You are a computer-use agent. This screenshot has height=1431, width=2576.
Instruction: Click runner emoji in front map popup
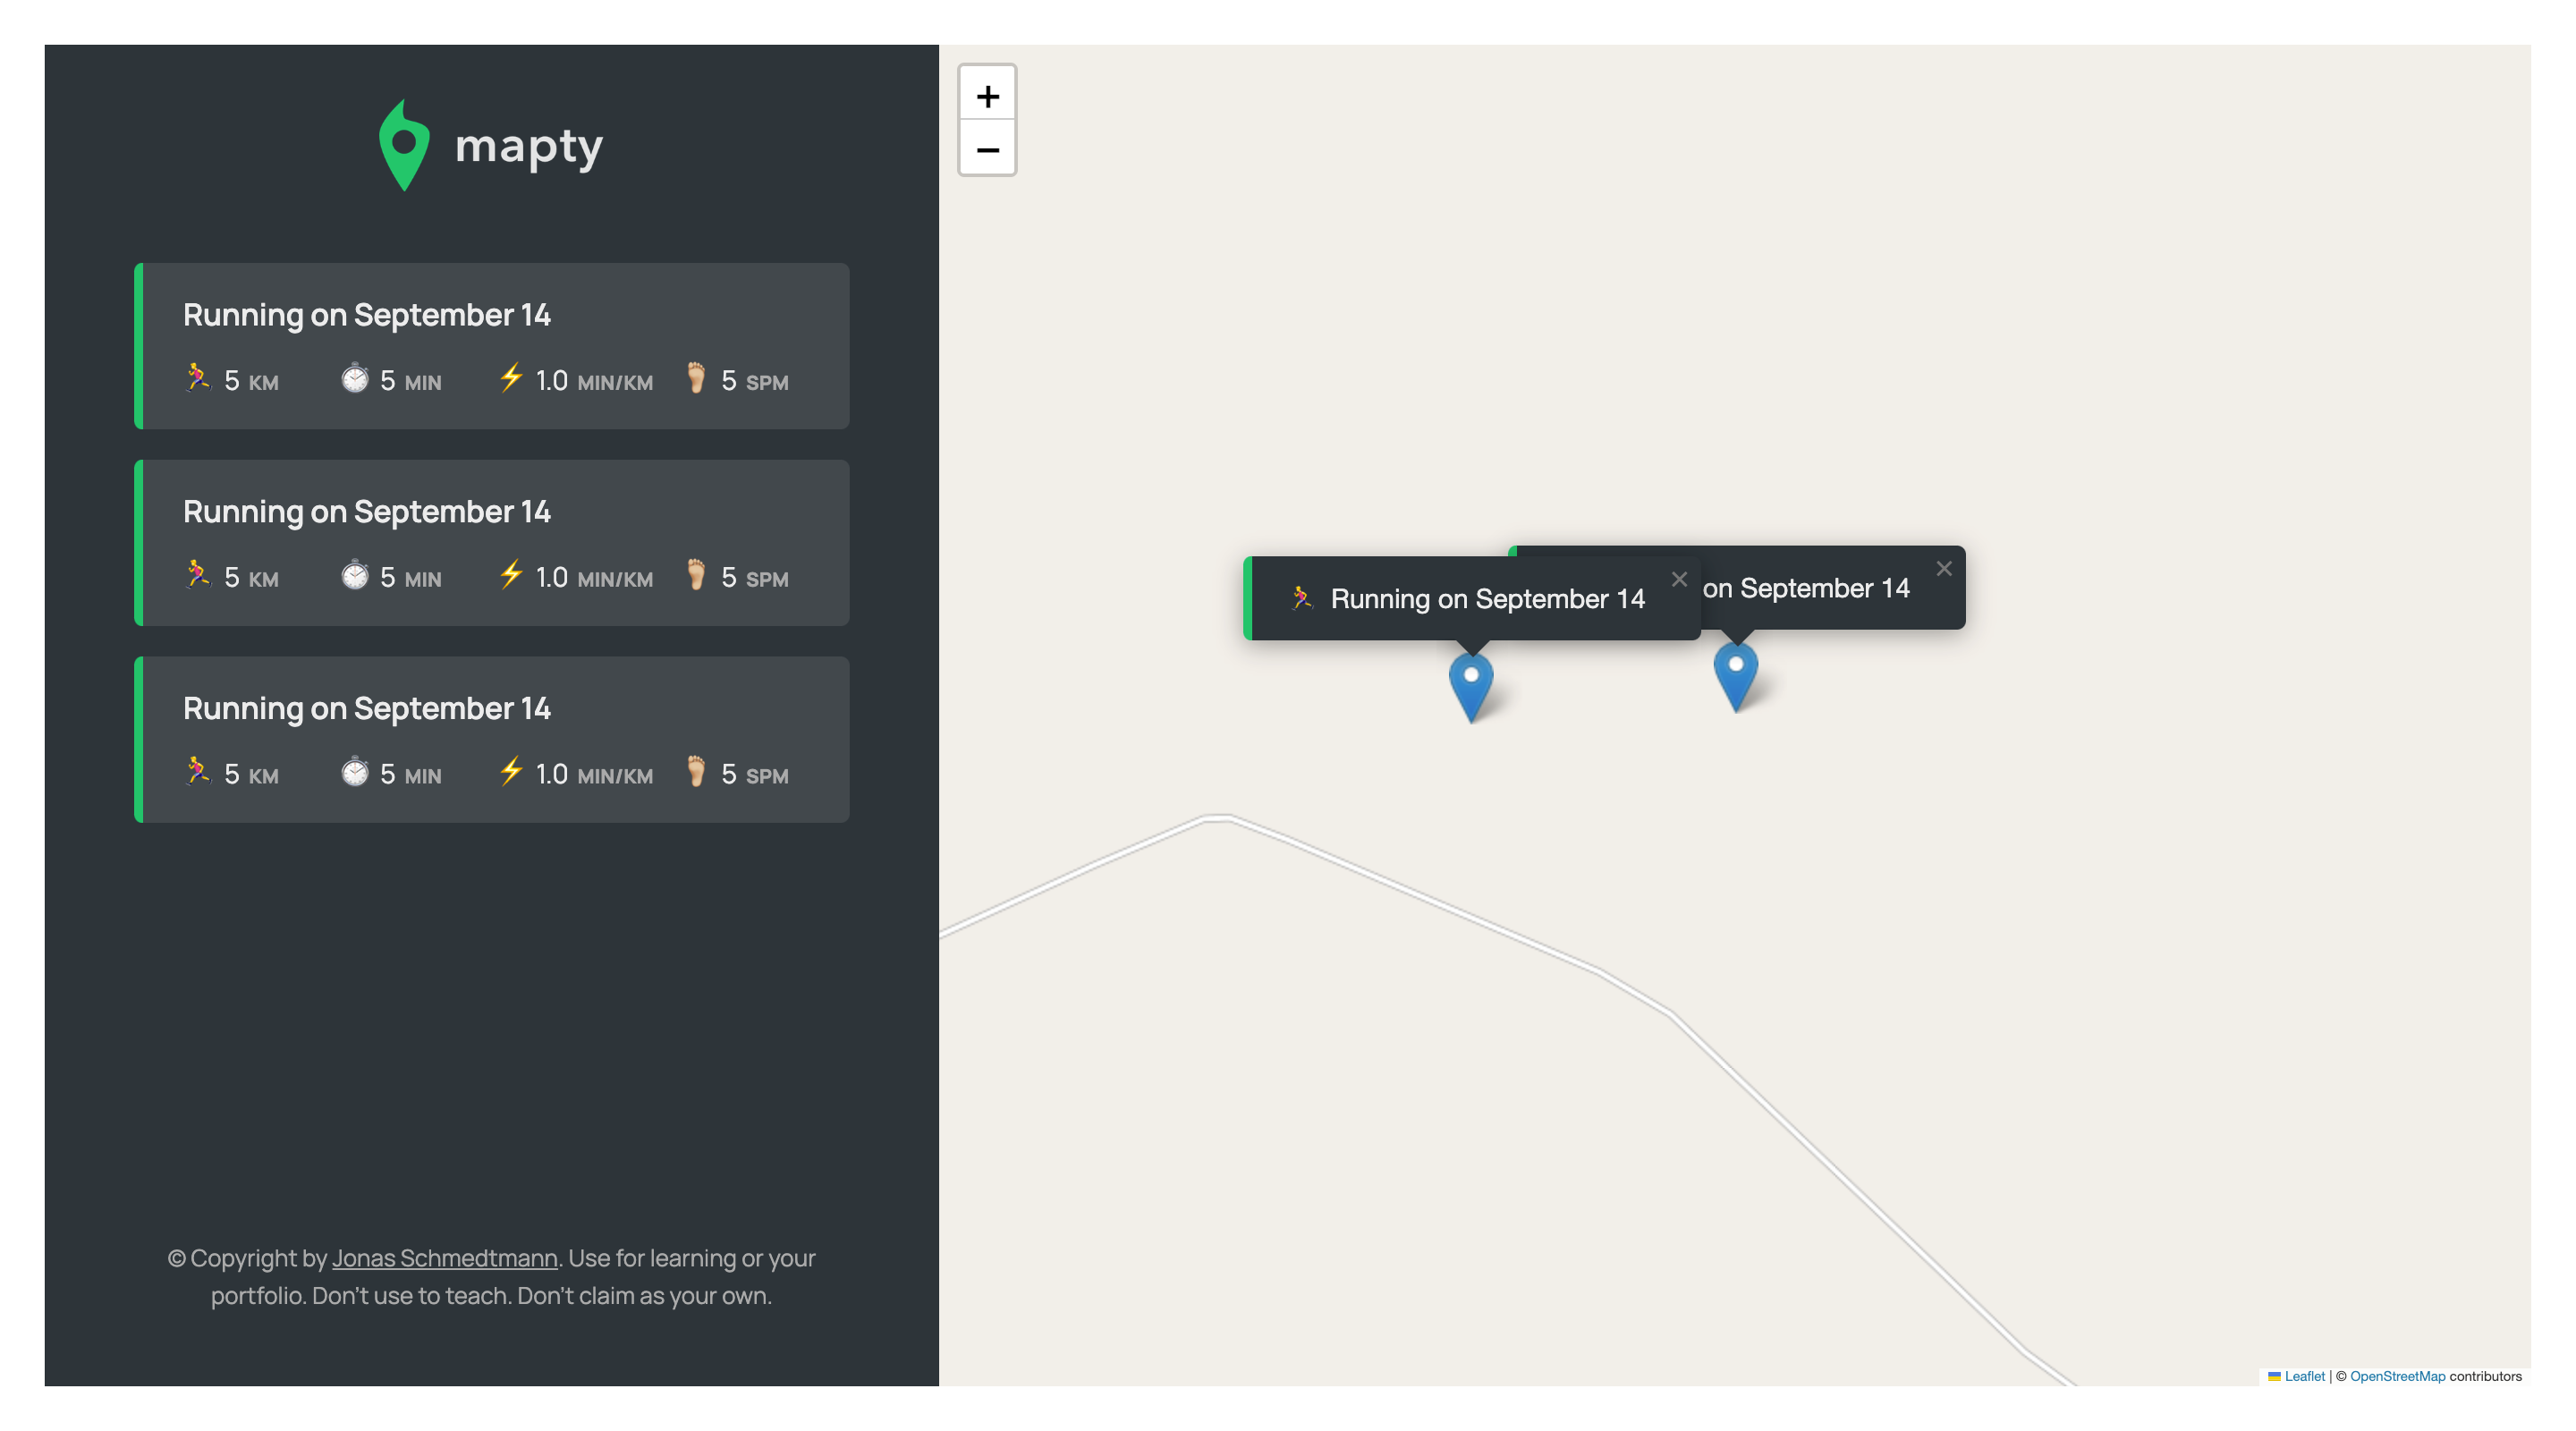pyautogui.click(x=1301, y=598)
